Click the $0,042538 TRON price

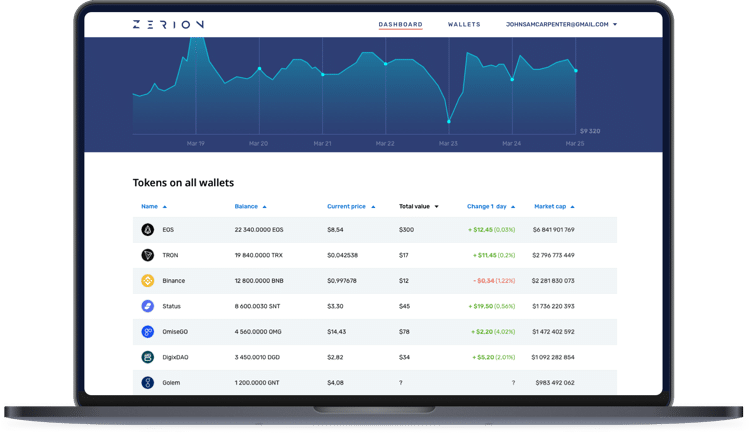point(342,255)
